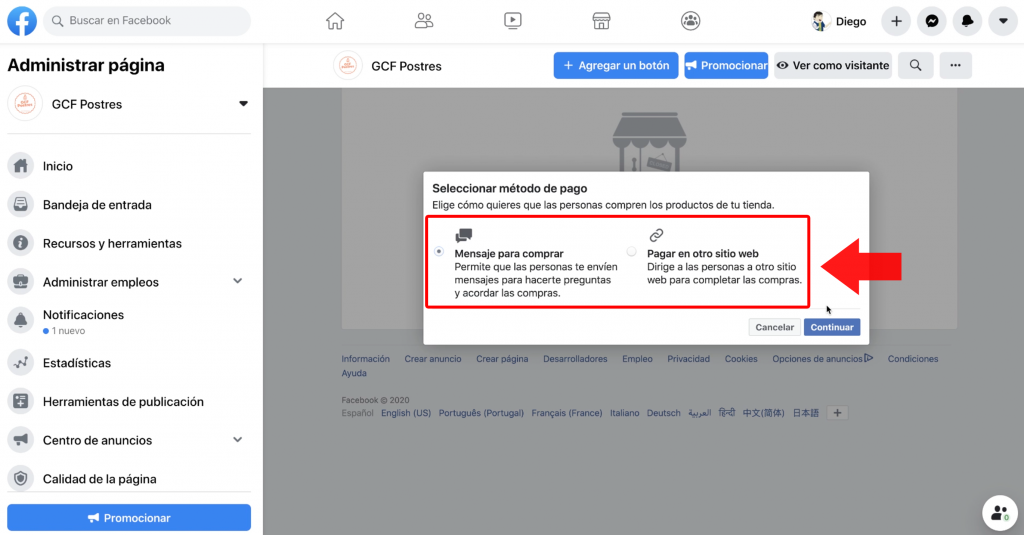The height and width of the screenshot is (535, 1024).
Task: Expand the GCF Postres page selector
Action: [x=242, y=104]
